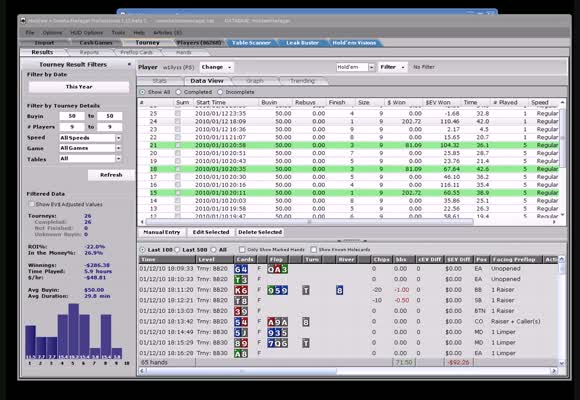Click the Manual Entry button

[x=162, y=232]
